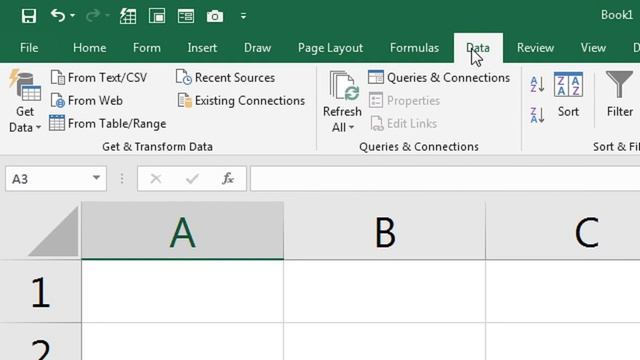Click cell B1

(x=384, y=291)
